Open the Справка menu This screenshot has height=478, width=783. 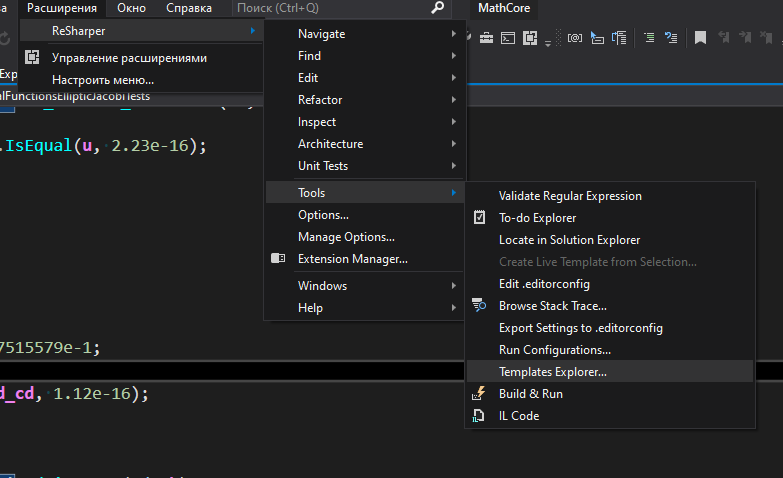coord(189,8)
